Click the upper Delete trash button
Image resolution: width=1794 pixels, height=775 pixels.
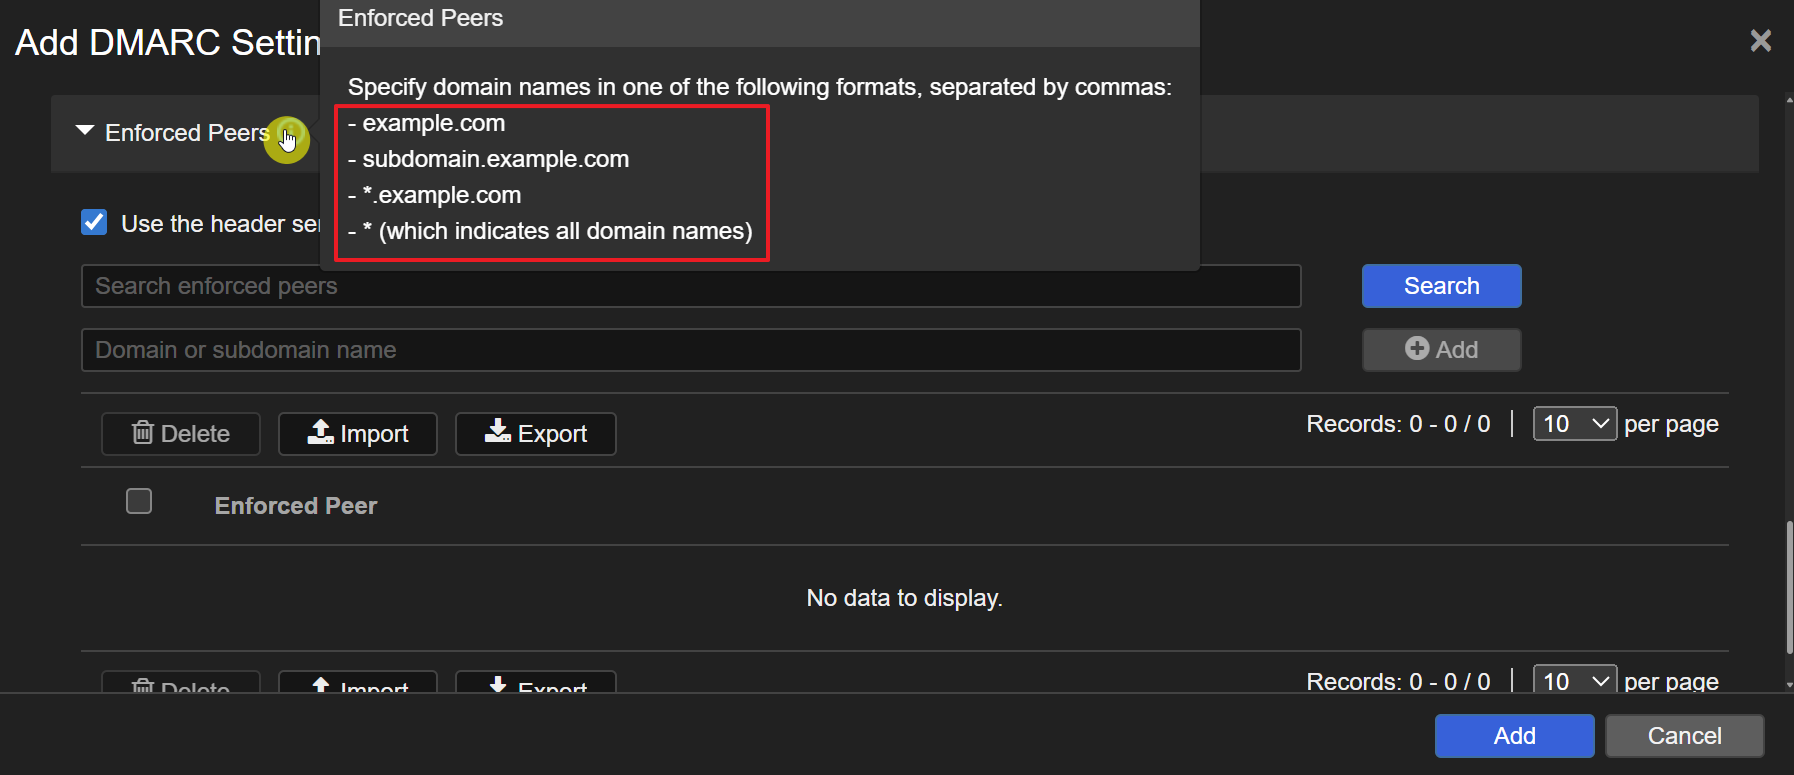(181, 434)
